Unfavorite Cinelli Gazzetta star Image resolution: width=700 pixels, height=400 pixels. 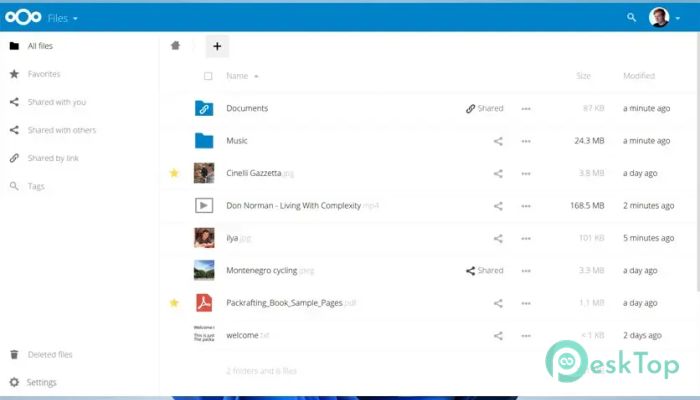pyautogui.click(x=174, y=173)
